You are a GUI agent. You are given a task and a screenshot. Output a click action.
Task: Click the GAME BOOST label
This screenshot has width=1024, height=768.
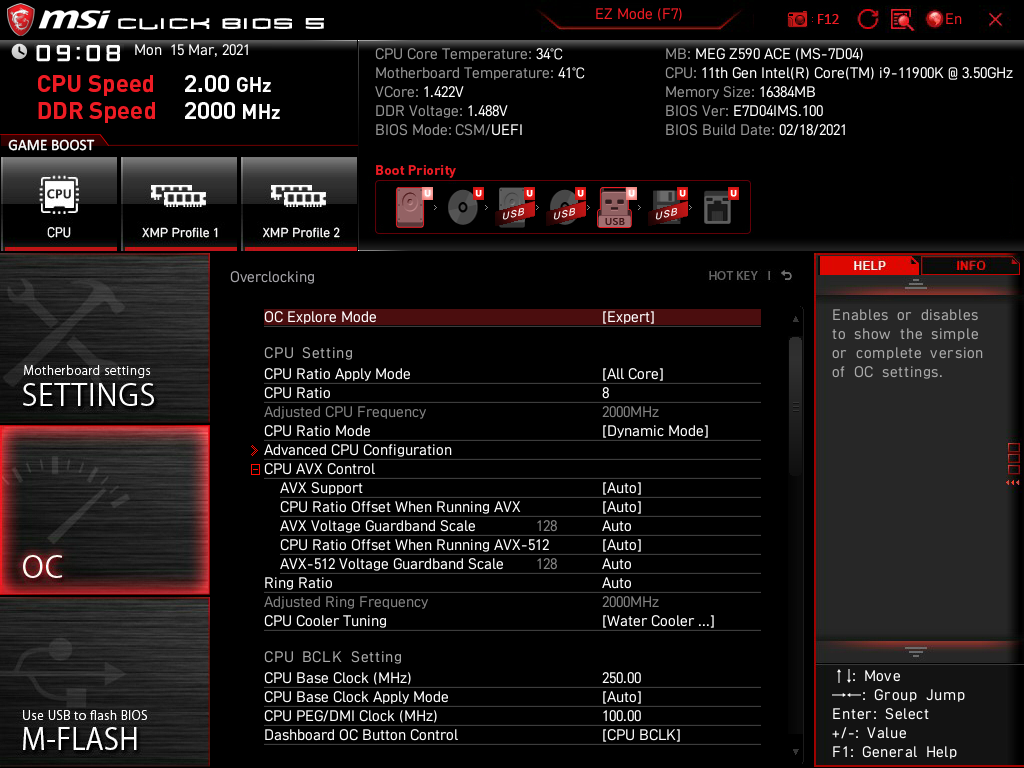[51, 145]
